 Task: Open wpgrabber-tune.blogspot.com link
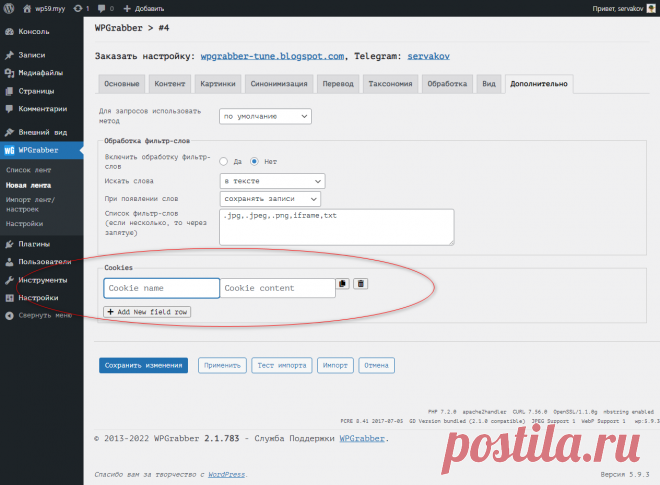(x=272, y=56)
